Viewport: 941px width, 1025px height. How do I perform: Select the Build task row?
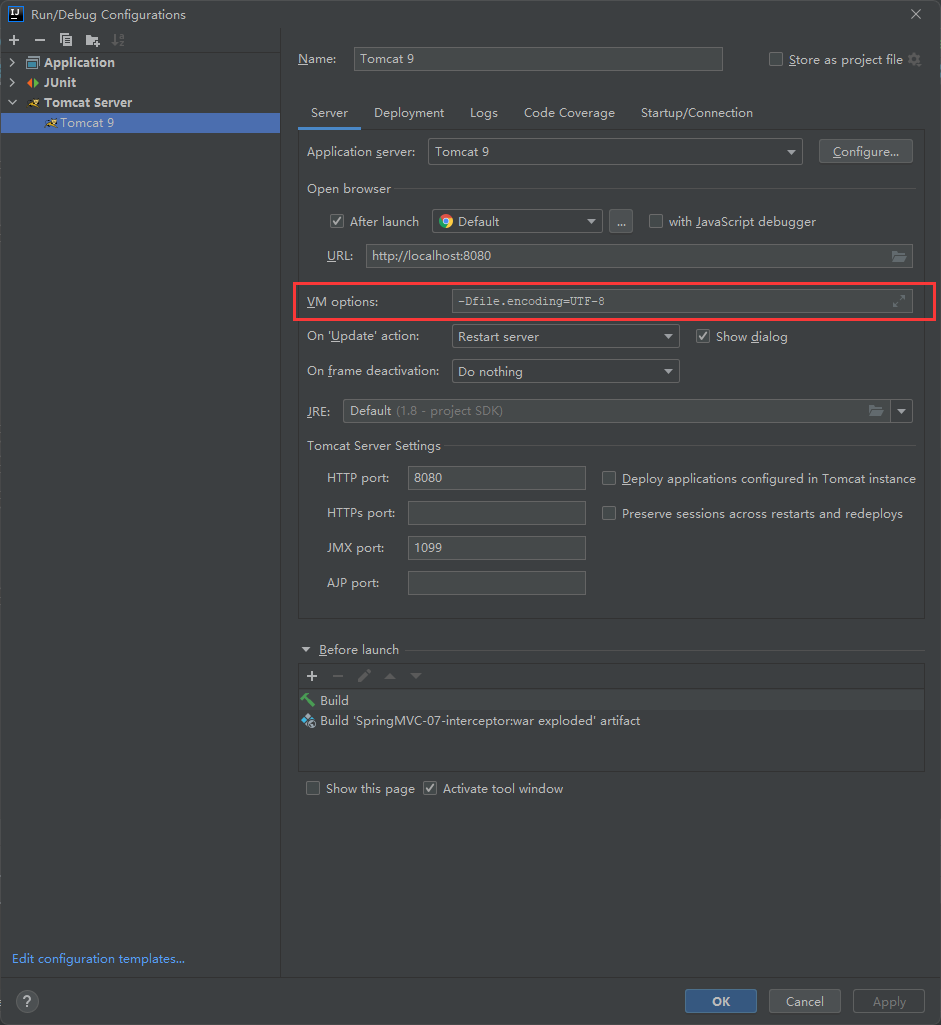click(612, 700)
